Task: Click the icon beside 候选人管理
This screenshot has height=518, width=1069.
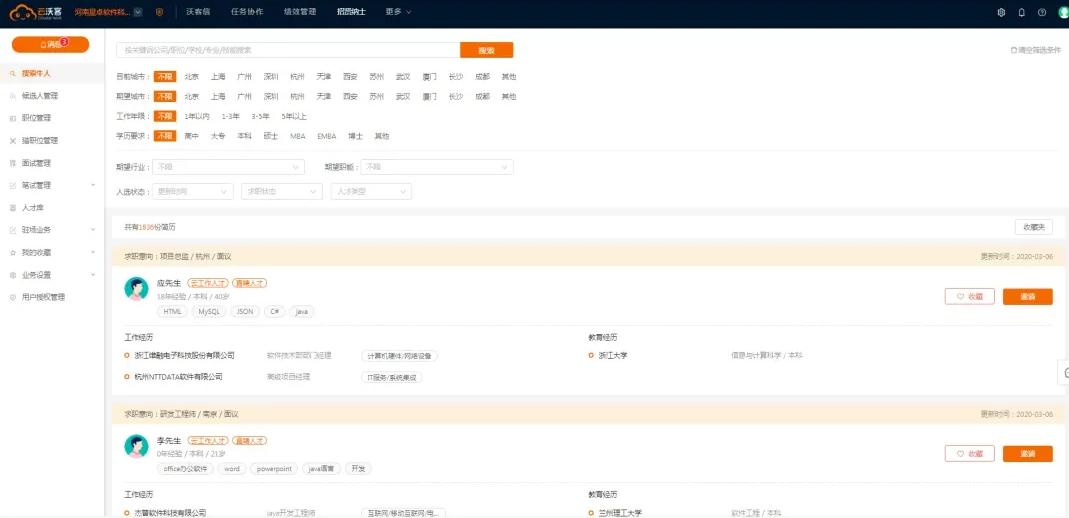Action: [x=13, y=96]
